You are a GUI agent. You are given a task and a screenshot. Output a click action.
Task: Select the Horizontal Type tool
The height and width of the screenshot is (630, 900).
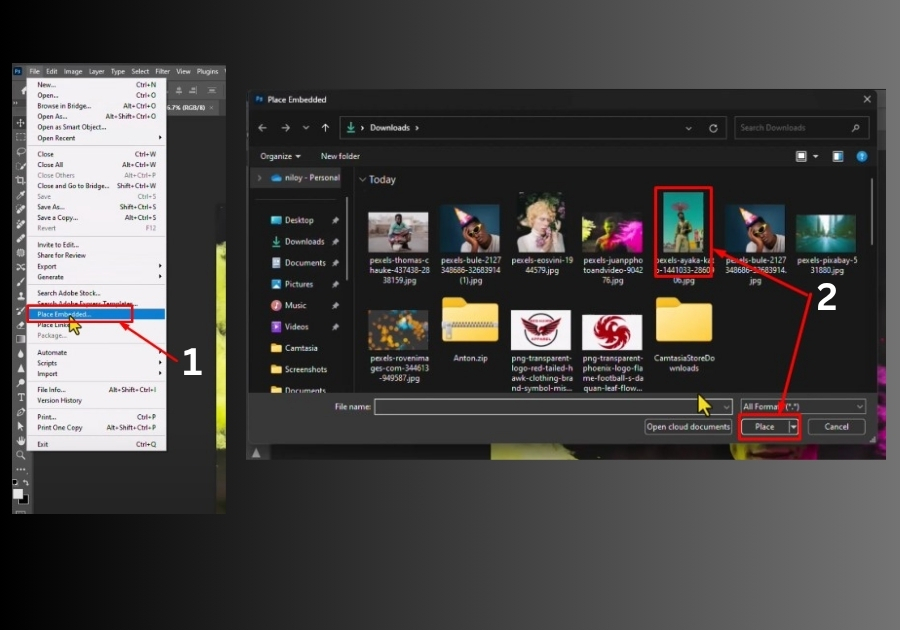coord(21,397)
